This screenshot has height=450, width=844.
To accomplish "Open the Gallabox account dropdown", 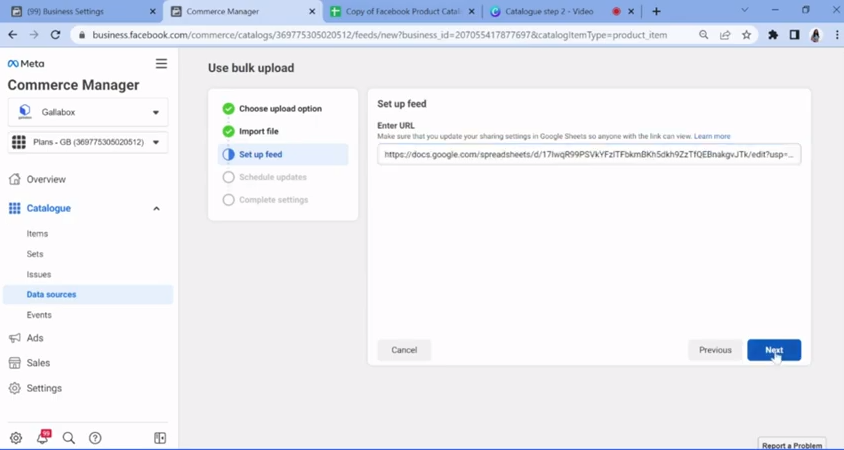I will 88,112.
